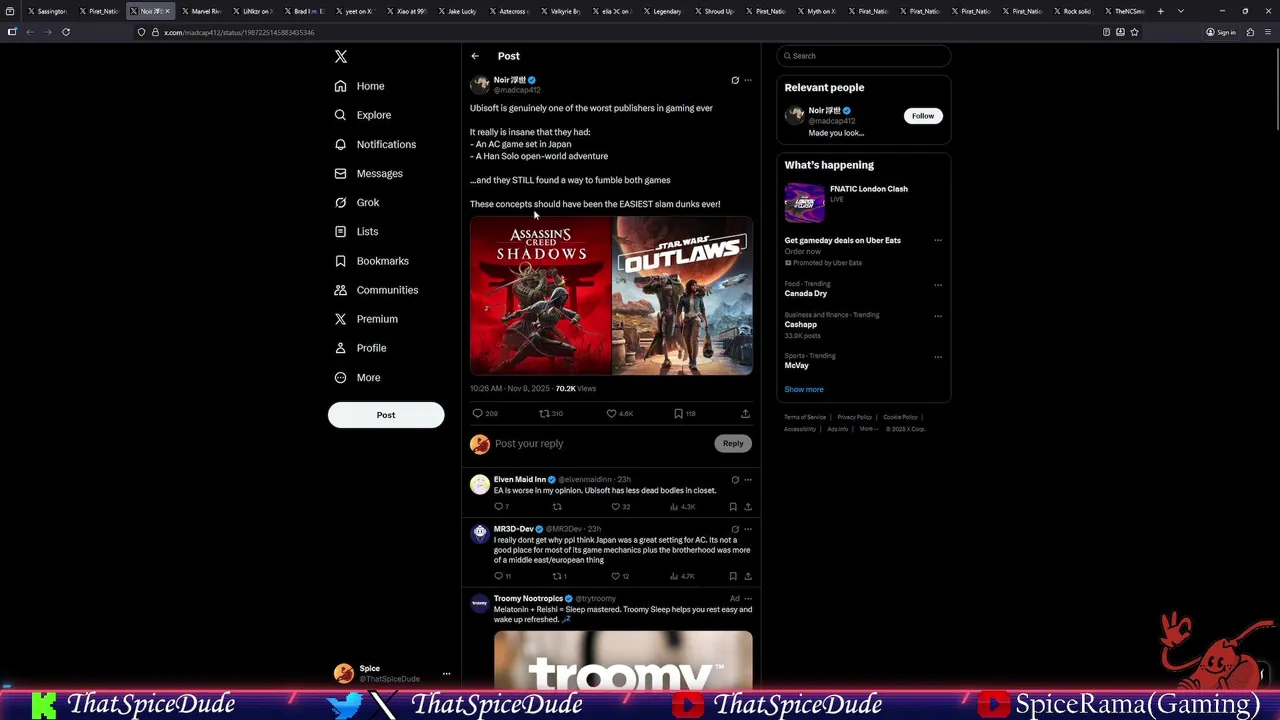Open the troomy ad image
Image resolution: width=1280 pixels, height=720 pixels.
(x=623, y=660)
